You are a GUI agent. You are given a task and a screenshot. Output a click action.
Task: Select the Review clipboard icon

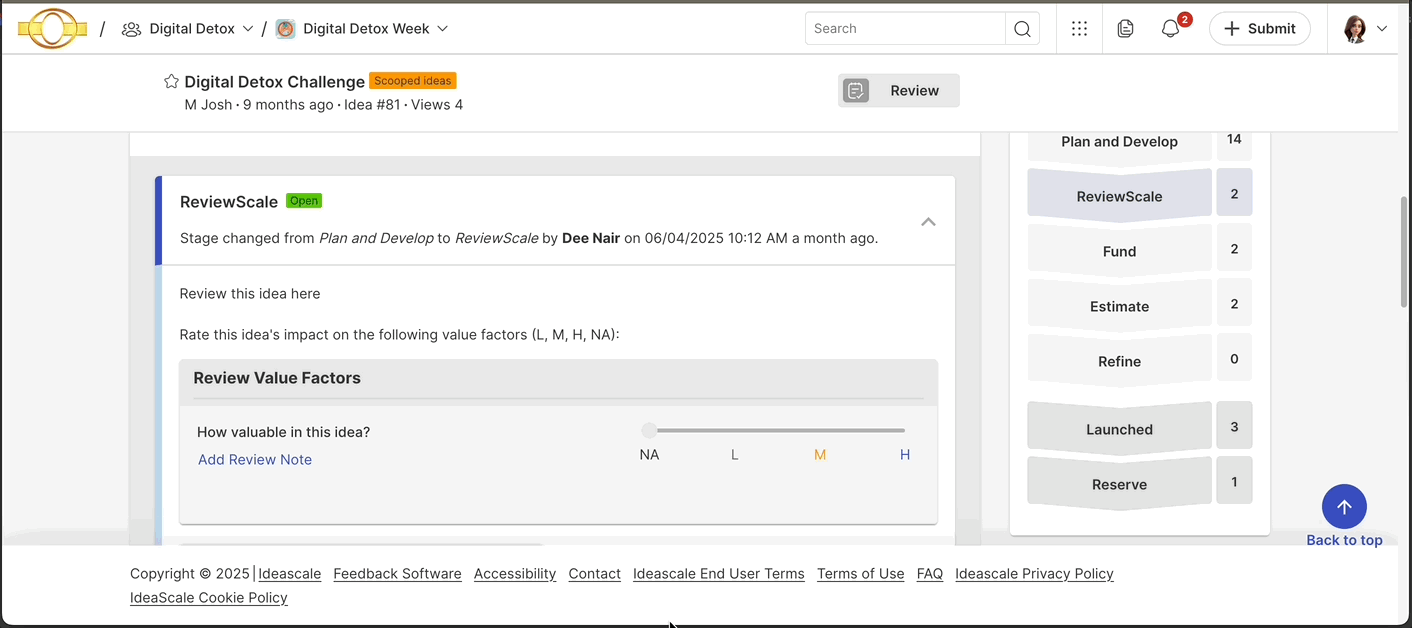(856, 90)
